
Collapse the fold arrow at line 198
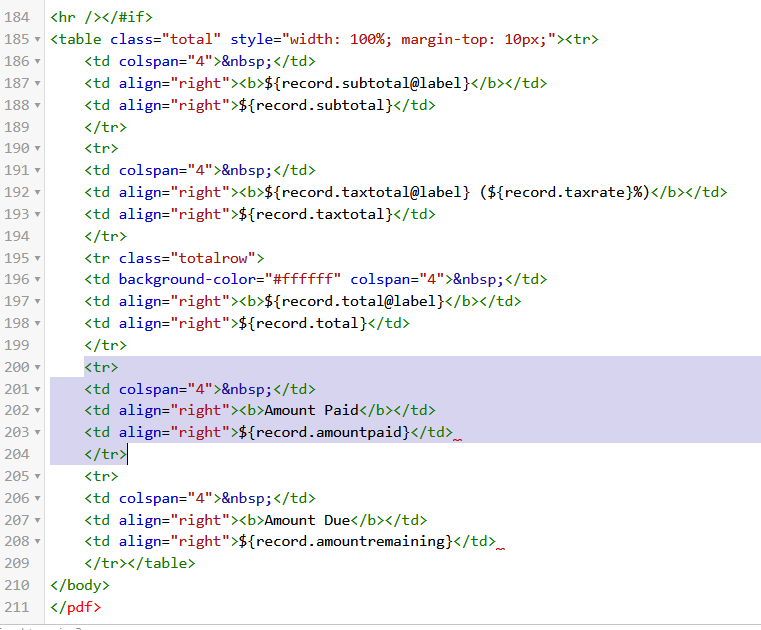(37, 323)
